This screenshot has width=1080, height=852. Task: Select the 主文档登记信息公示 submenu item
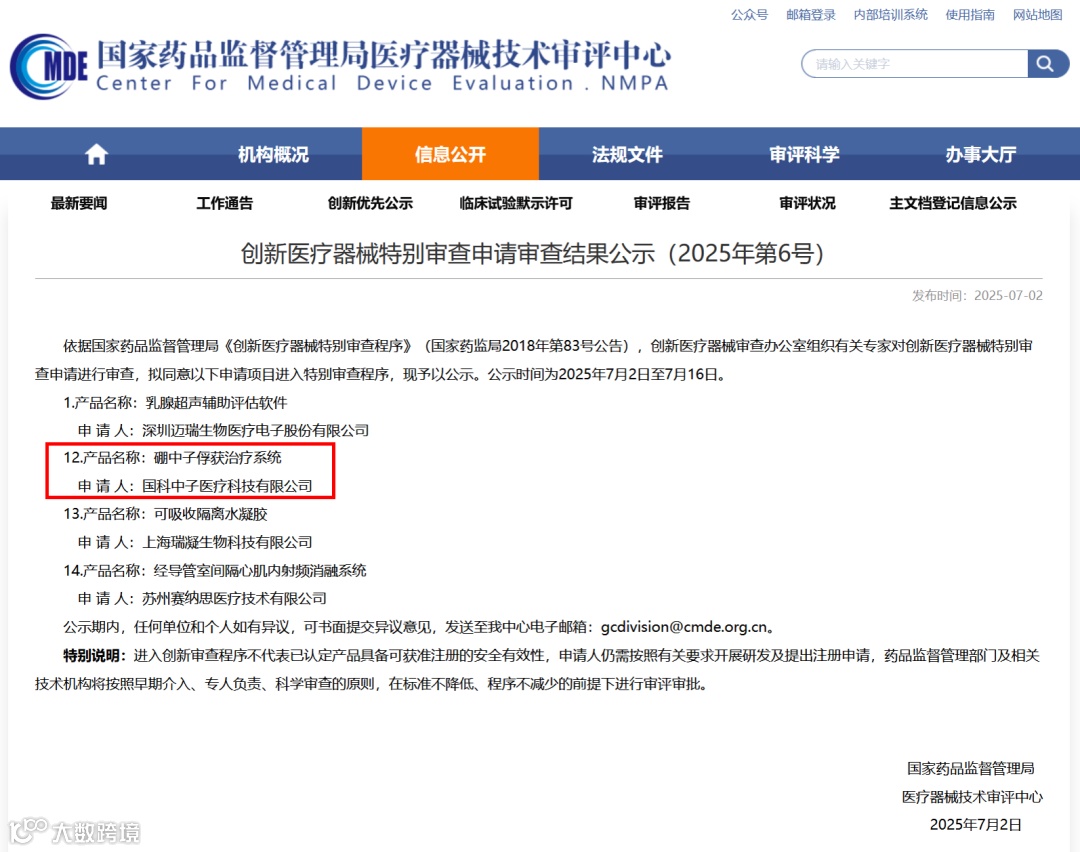point(953,203)
